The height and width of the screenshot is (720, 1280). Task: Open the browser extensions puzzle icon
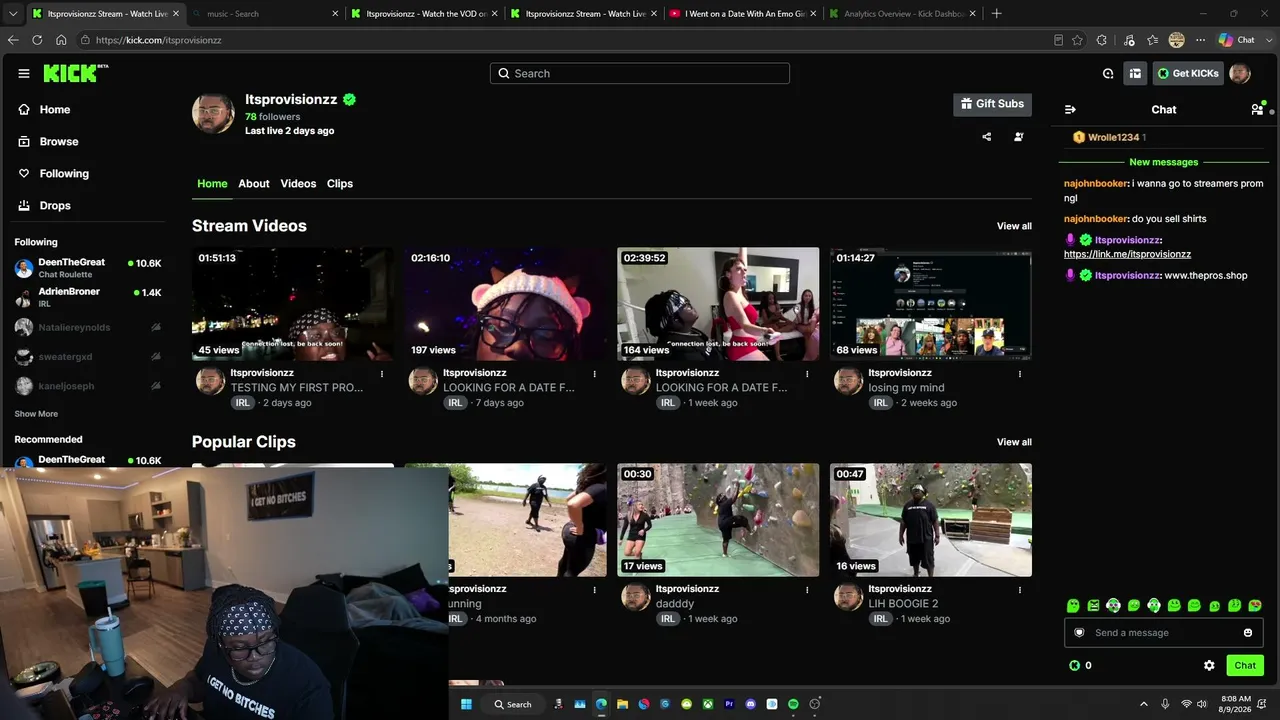click(1102, 40)
